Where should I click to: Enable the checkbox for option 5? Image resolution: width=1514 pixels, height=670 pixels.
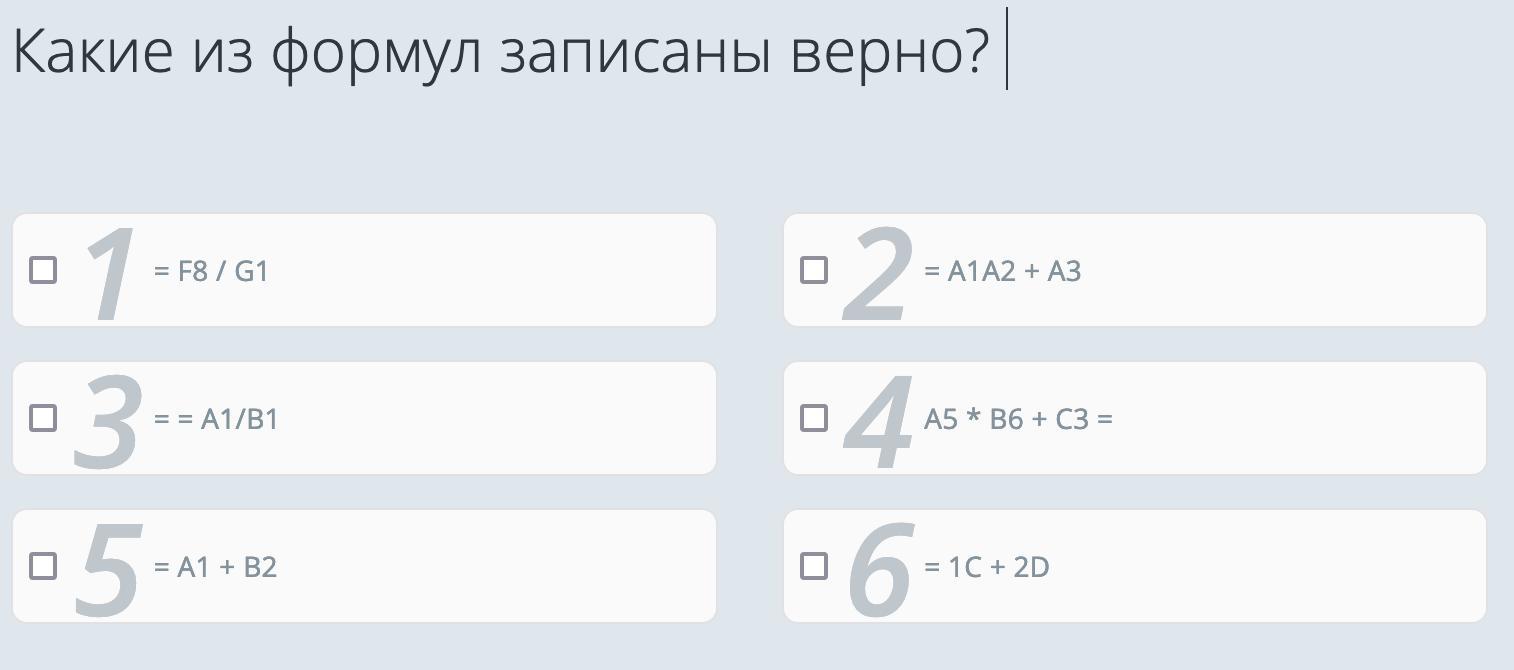click(43, 566)
